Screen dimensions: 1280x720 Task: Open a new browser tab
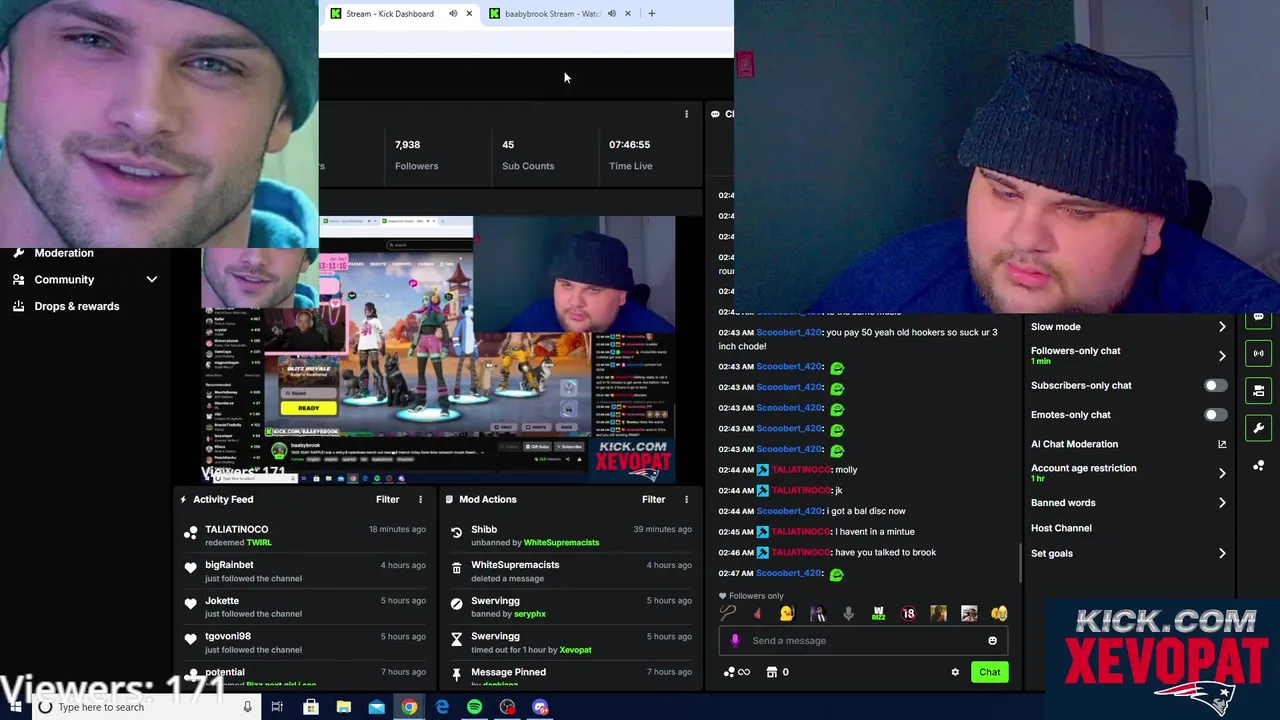click(651, 14)
